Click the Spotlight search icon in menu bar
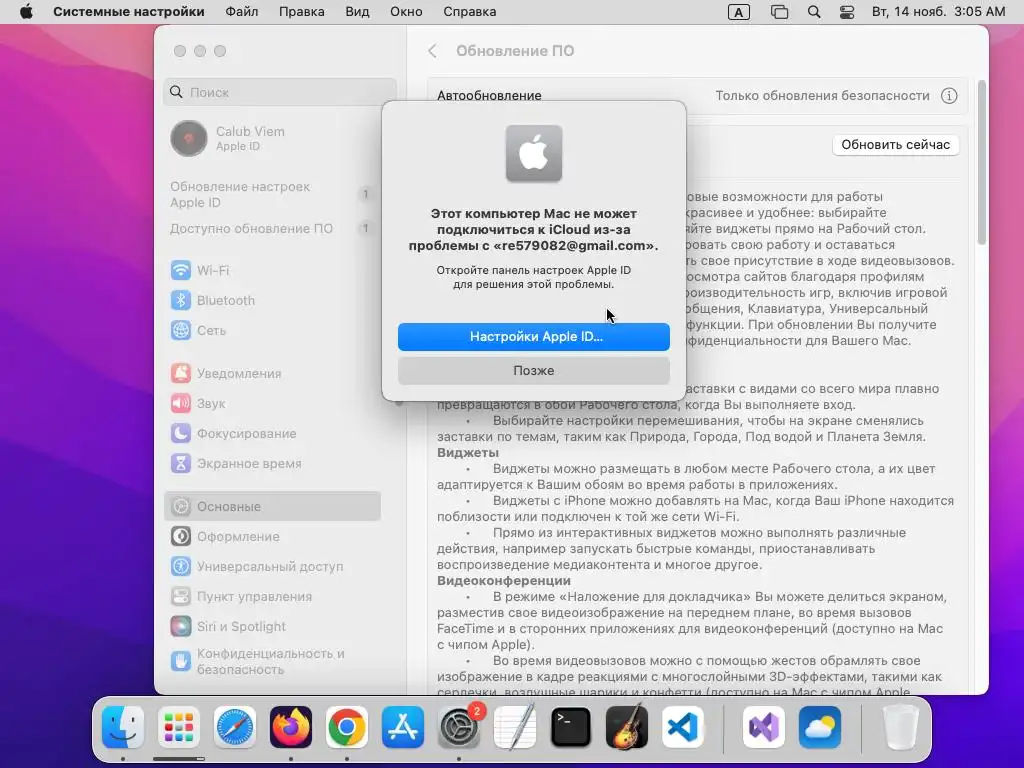This screenshot has width=1024, height=768. 814,12
